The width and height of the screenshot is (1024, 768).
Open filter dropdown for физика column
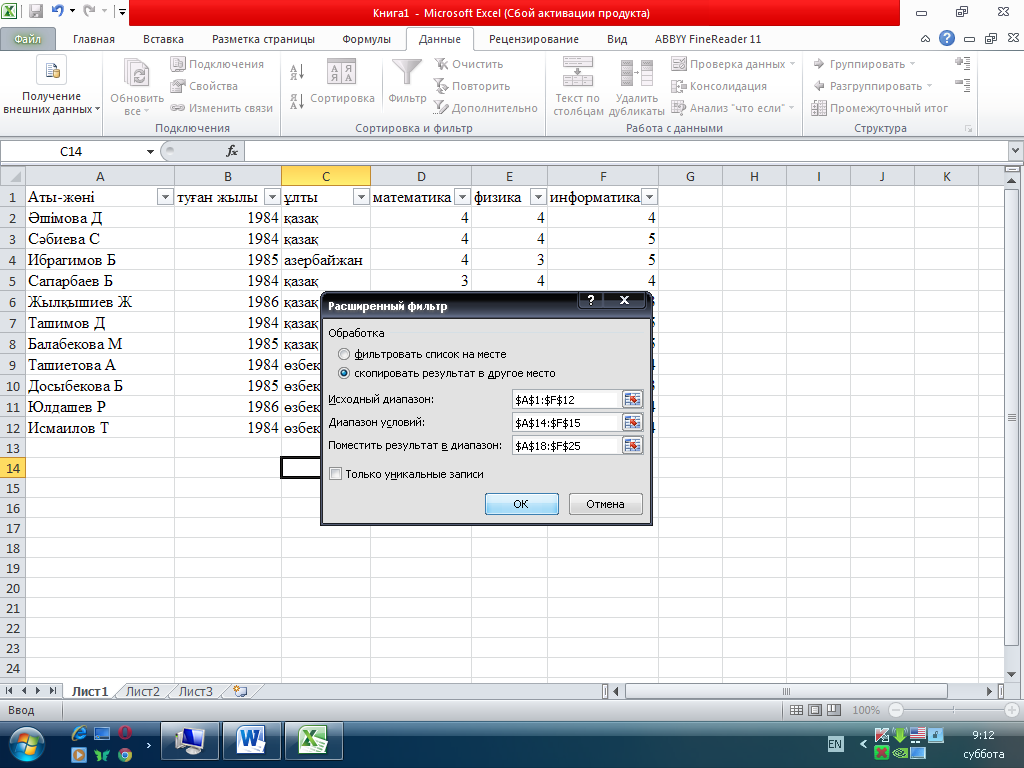tap(538, 197)
